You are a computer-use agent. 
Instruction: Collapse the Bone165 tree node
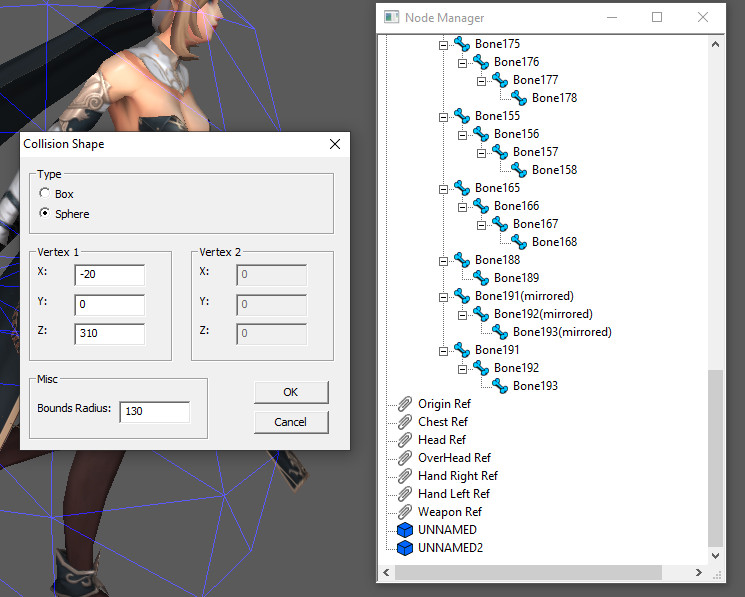click(443, 189)
